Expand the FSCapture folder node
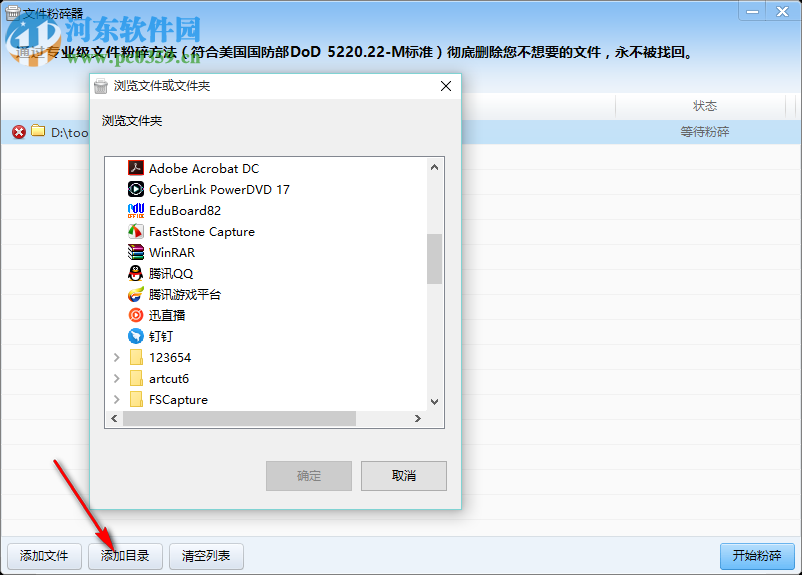This screenshot has width=802, height=575. (x=116, y=399)
